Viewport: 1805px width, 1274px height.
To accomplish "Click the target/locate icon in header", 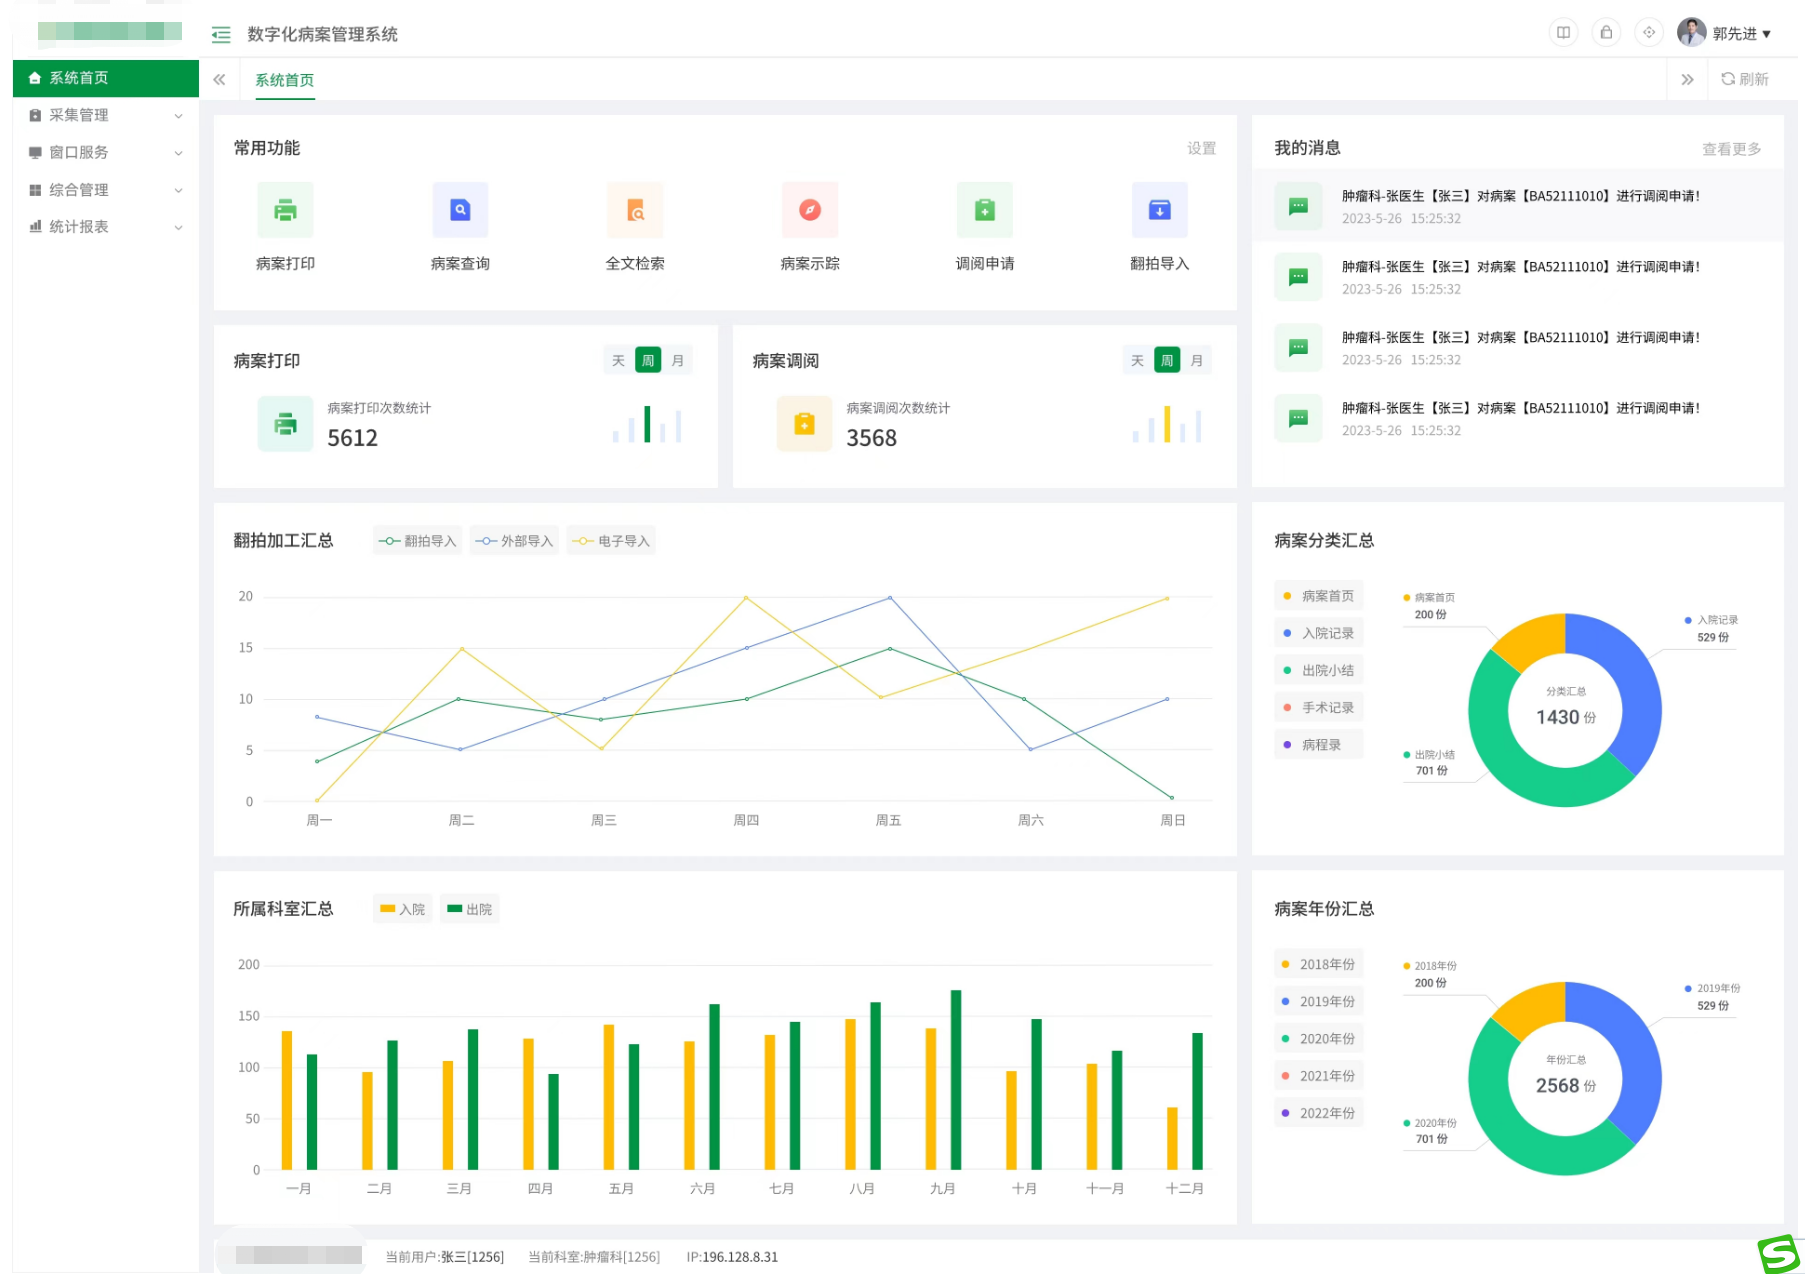I will (1649, 33).
